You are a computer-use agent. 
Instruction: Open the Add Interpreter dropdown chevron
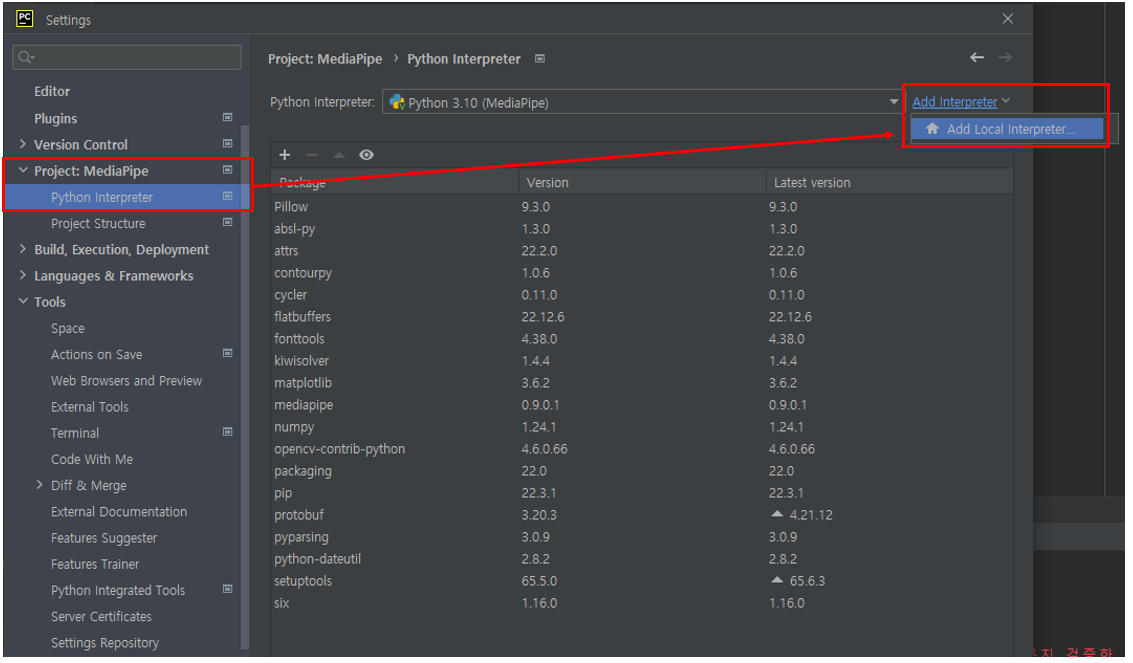coord(1006,101)
